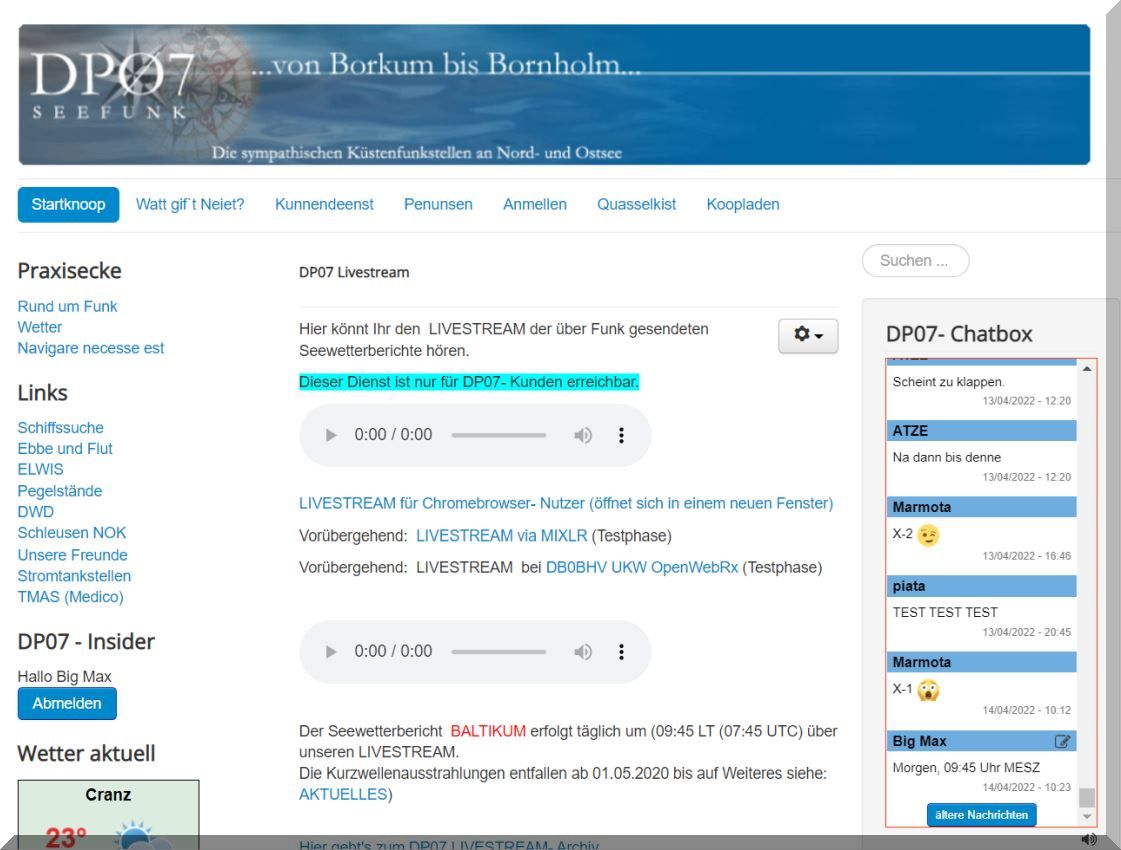Click the first audio player seek bar

pos(498,435)
